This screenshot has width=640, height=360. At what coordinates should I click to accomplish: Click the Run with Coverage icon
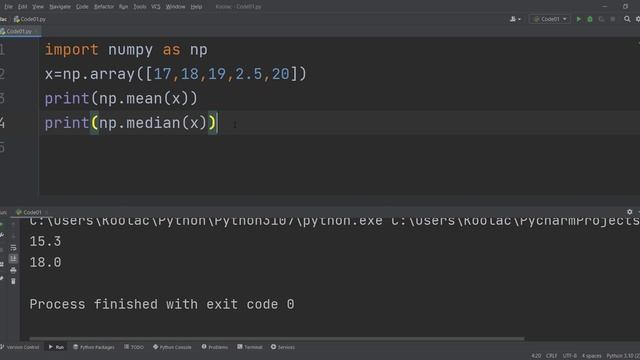(601, 19)
